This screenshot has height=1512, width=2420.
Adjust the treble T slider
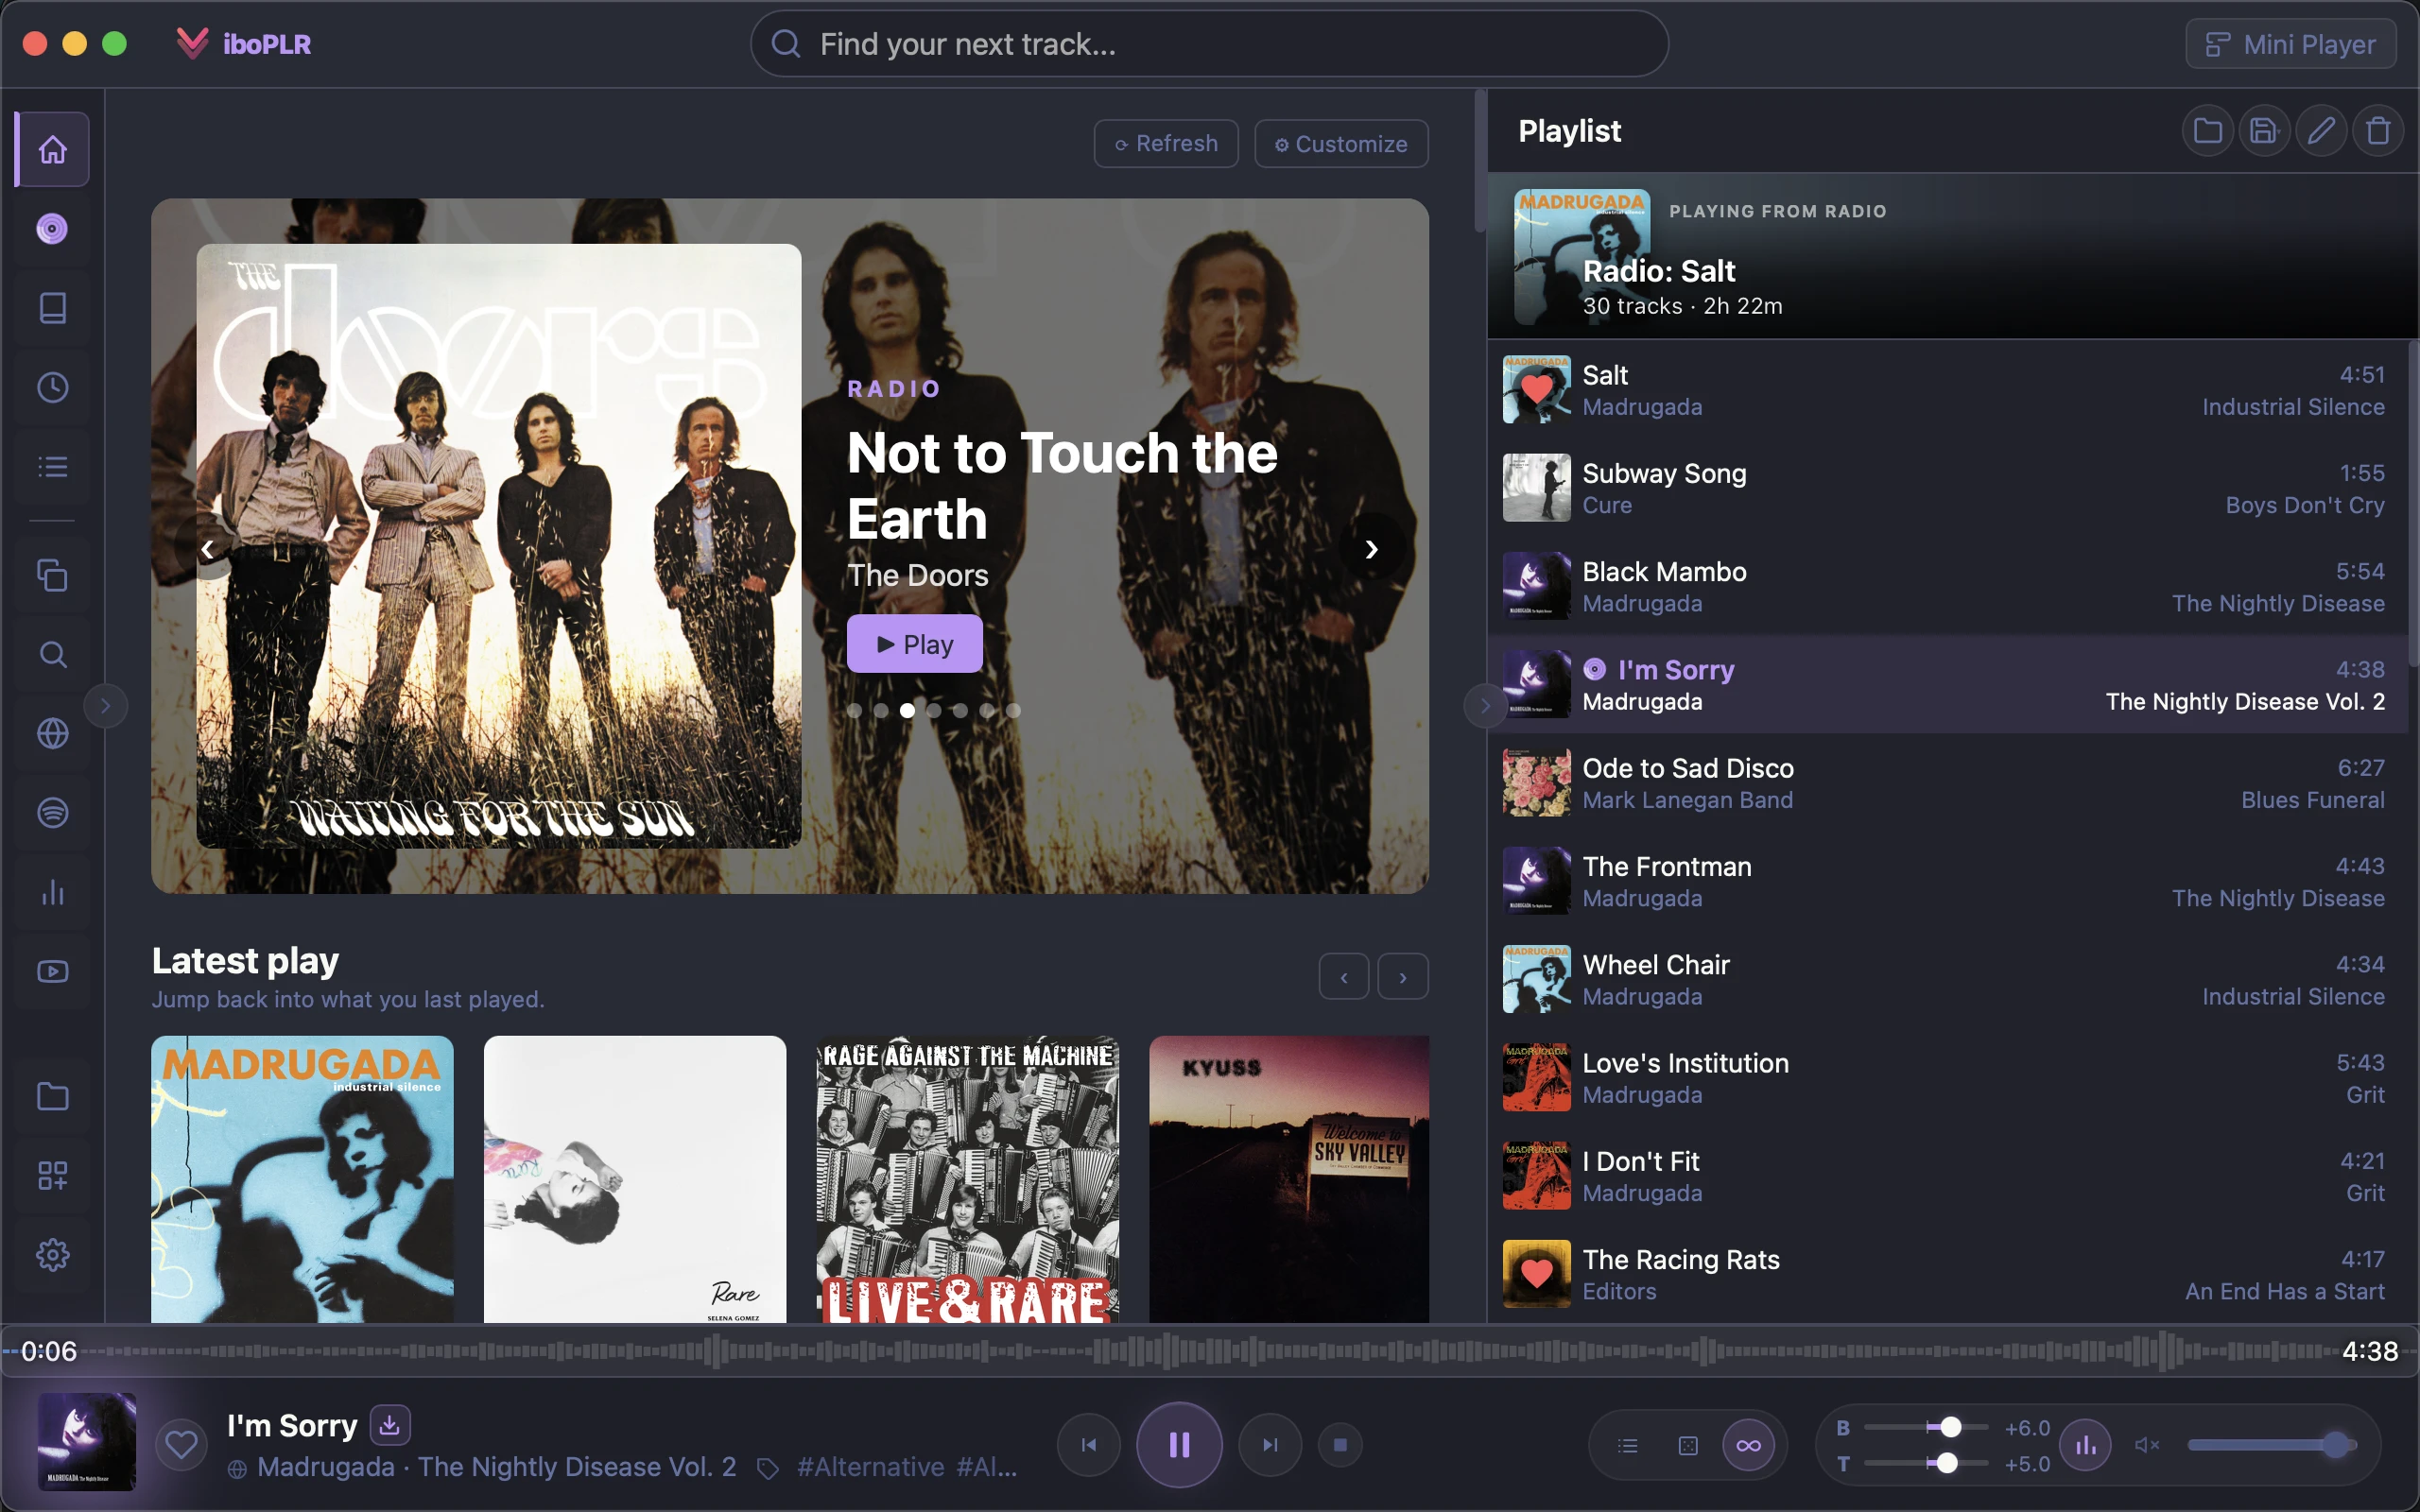(x=1925, y=1463)
